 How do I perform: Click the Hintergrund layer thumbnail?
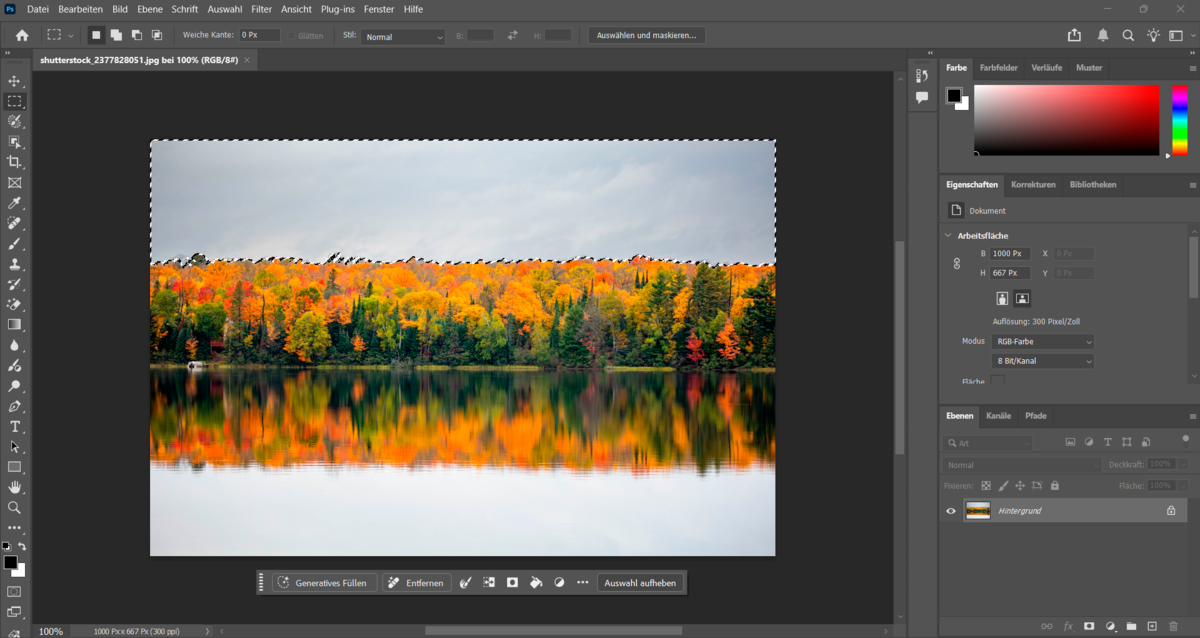978,510
